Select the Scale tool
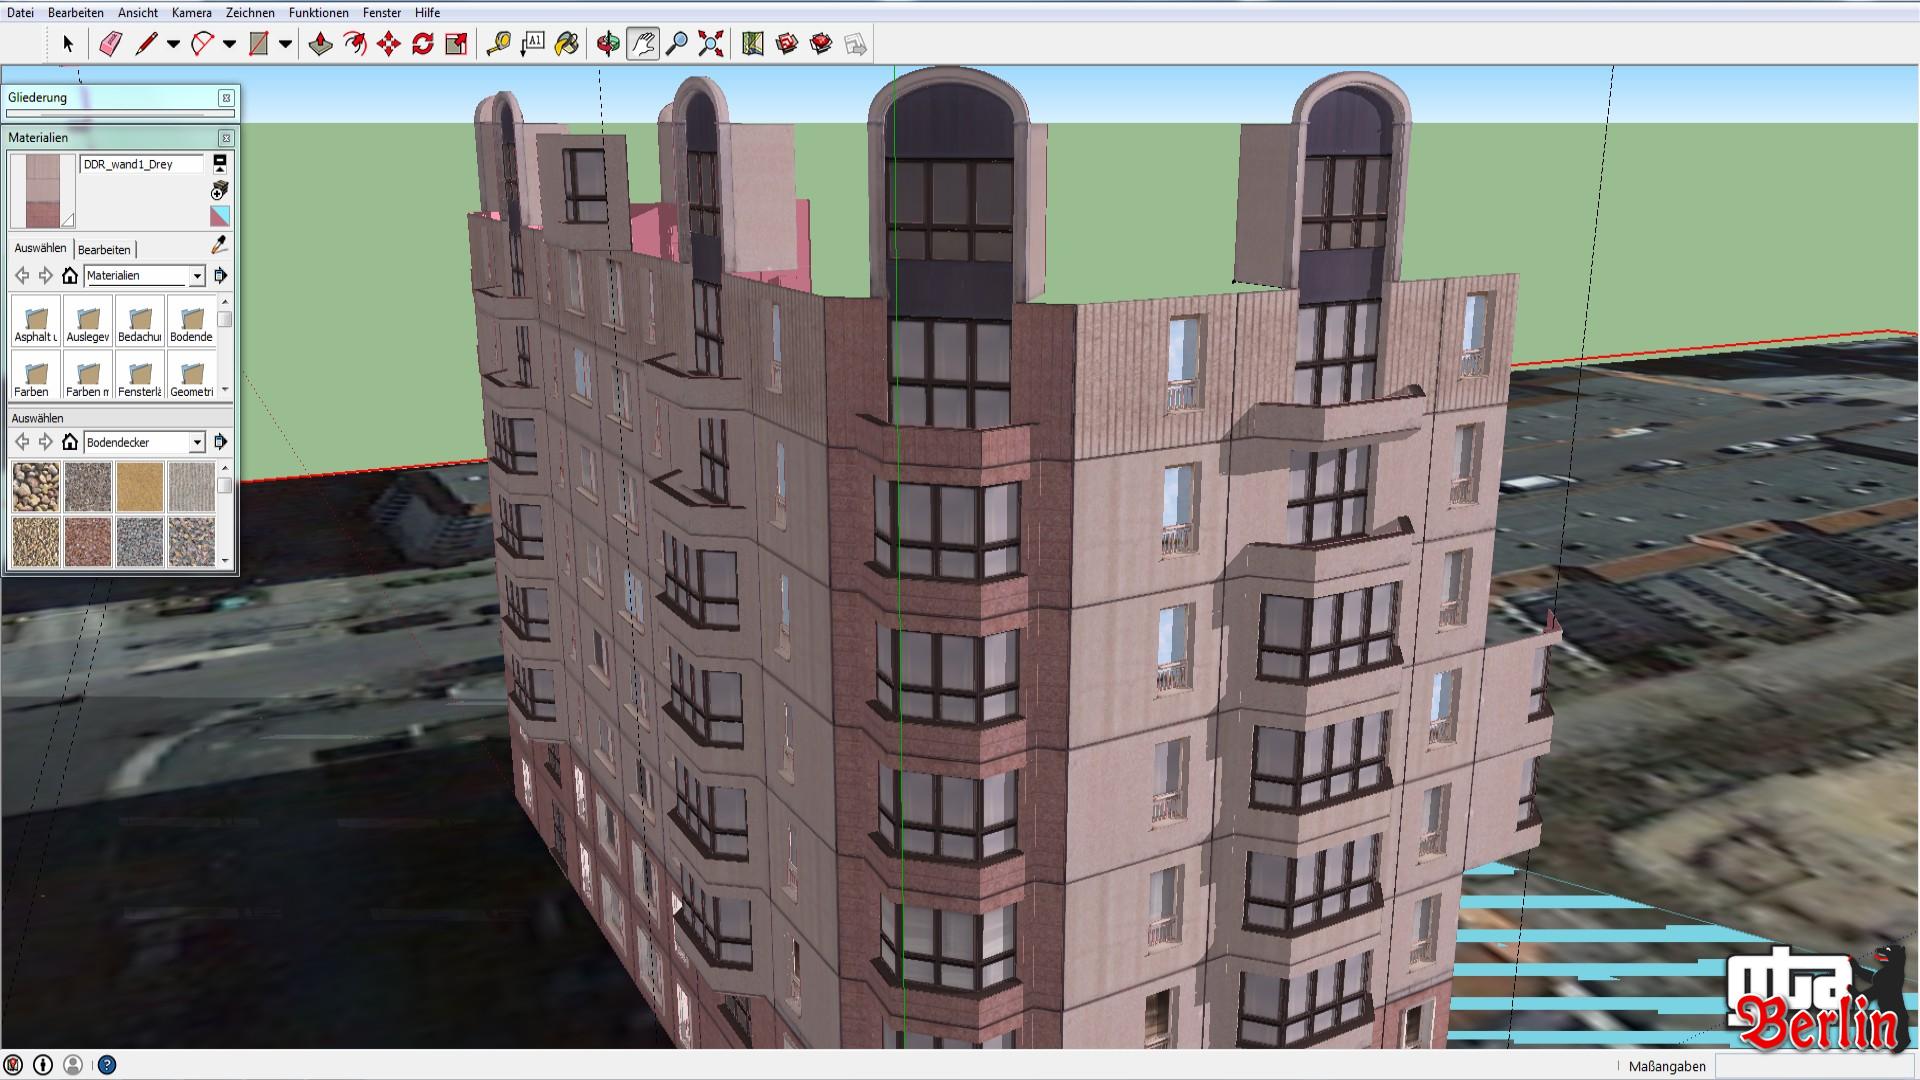Screen dimensions: 1920x1080 click(456, 44)
